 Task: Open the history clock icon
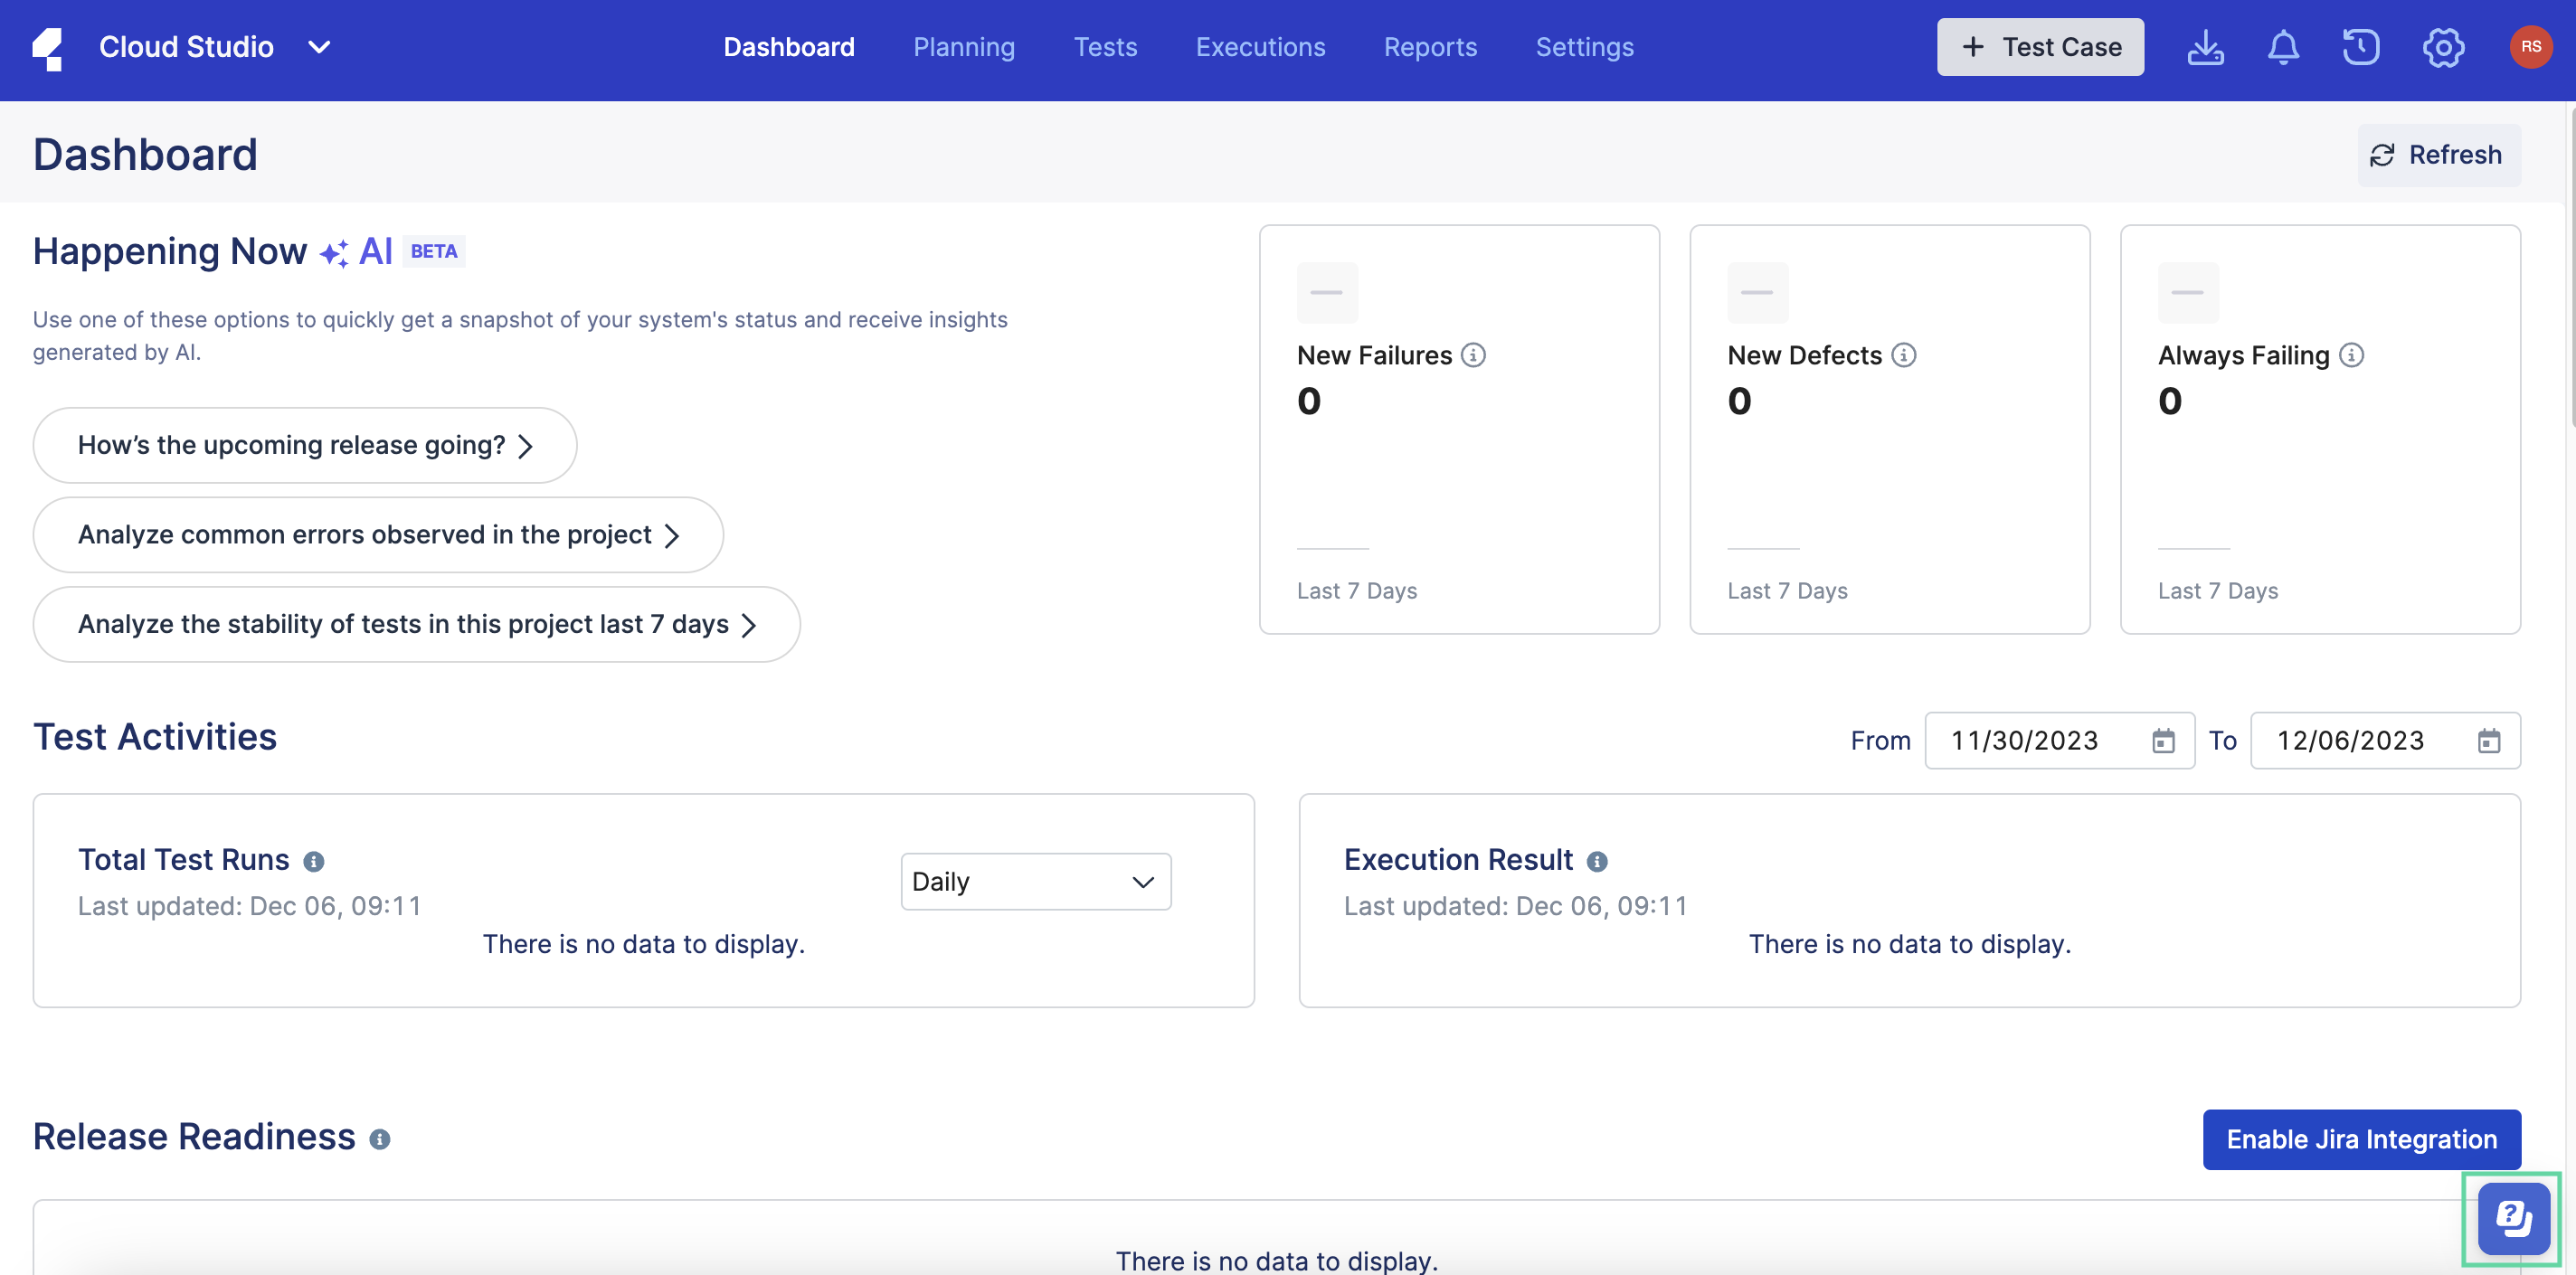pyautogui.click(x=2361, y=47)
